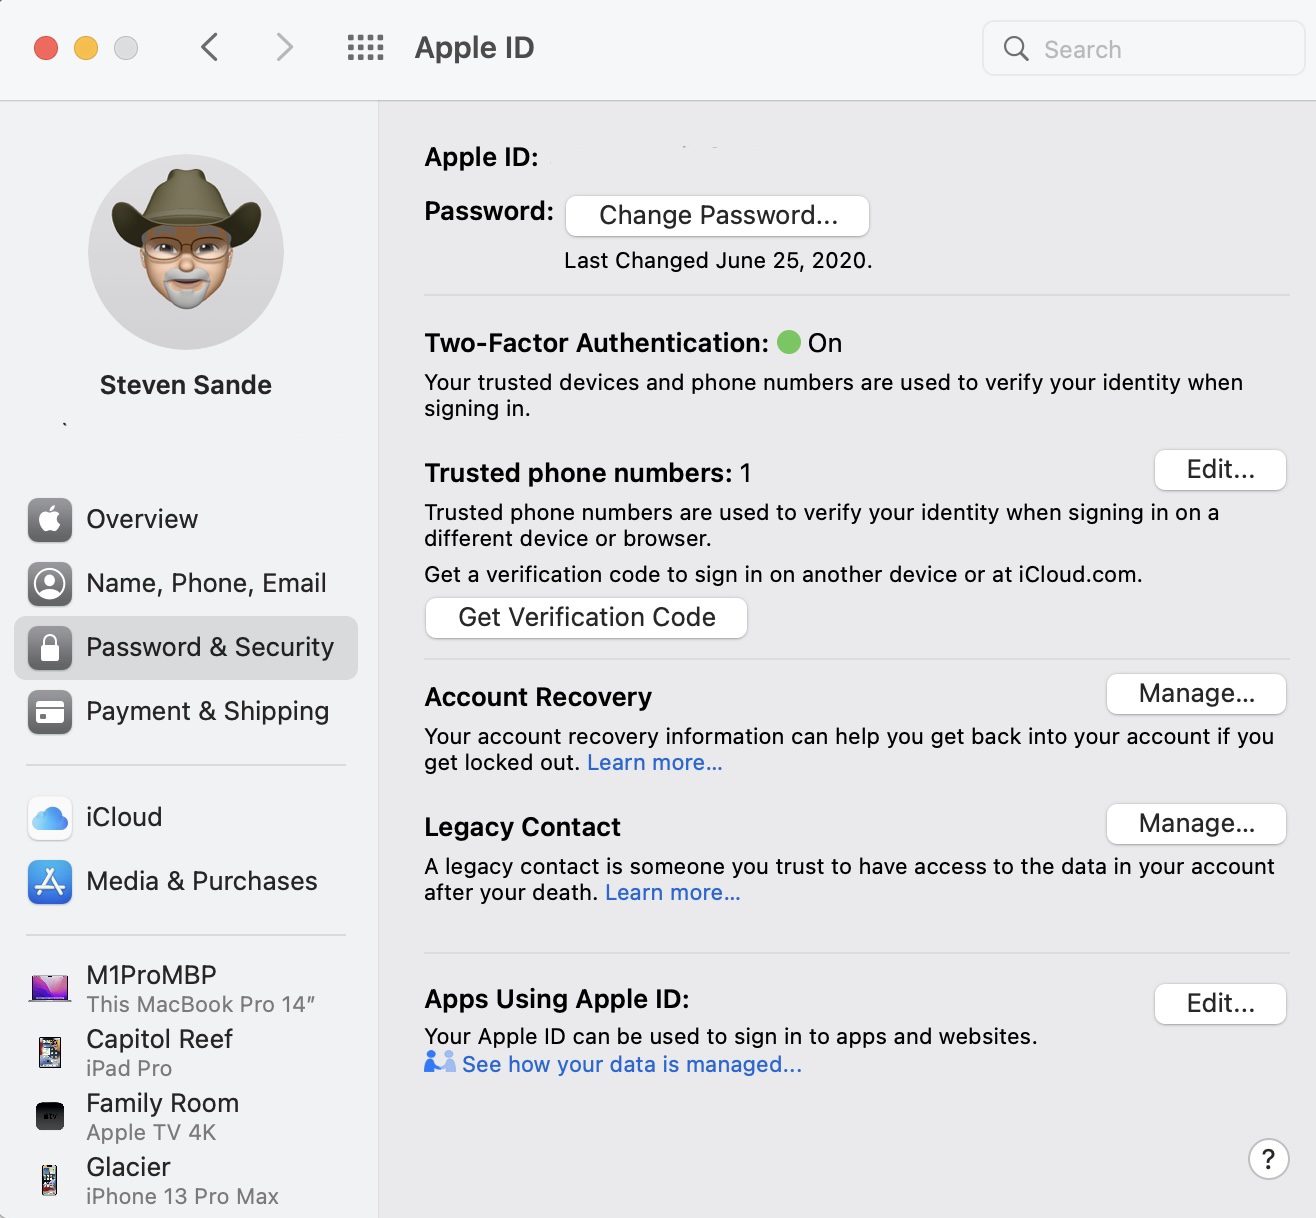
Task: Open See how your data is managed link
Action: [631, 1065]
